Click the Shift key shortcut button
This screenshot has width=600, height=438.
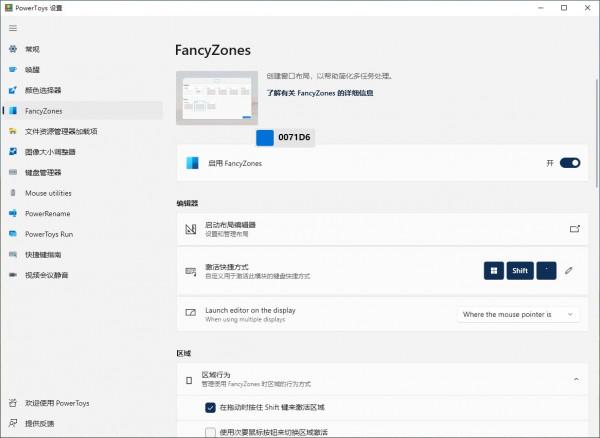(520, 271)
